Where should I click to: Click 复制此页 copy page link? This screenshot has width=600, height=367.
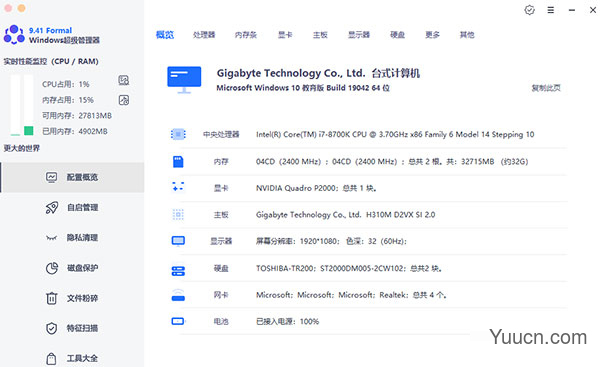[x=546, y=88]
